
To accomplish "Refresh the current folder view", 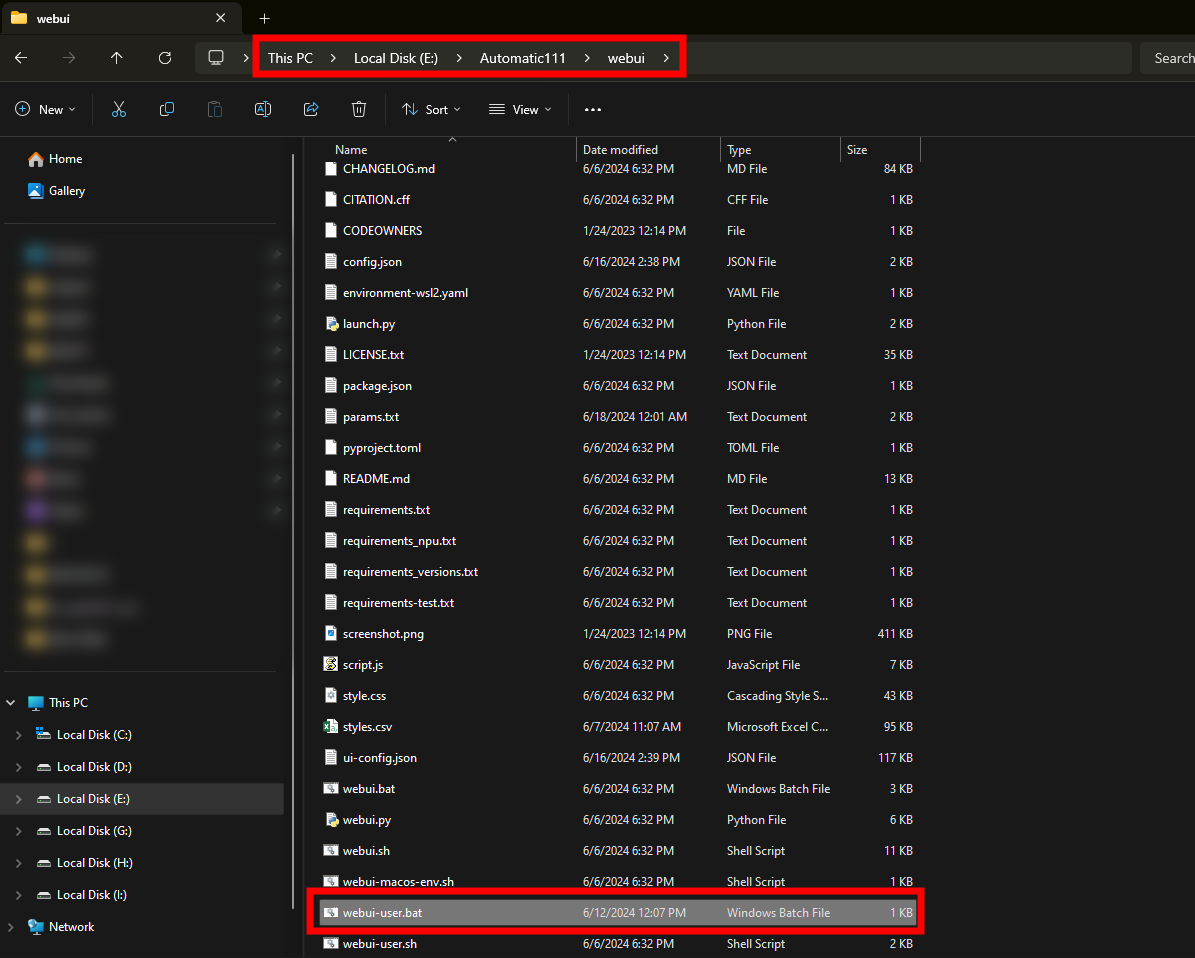I will tap(165, 58).
